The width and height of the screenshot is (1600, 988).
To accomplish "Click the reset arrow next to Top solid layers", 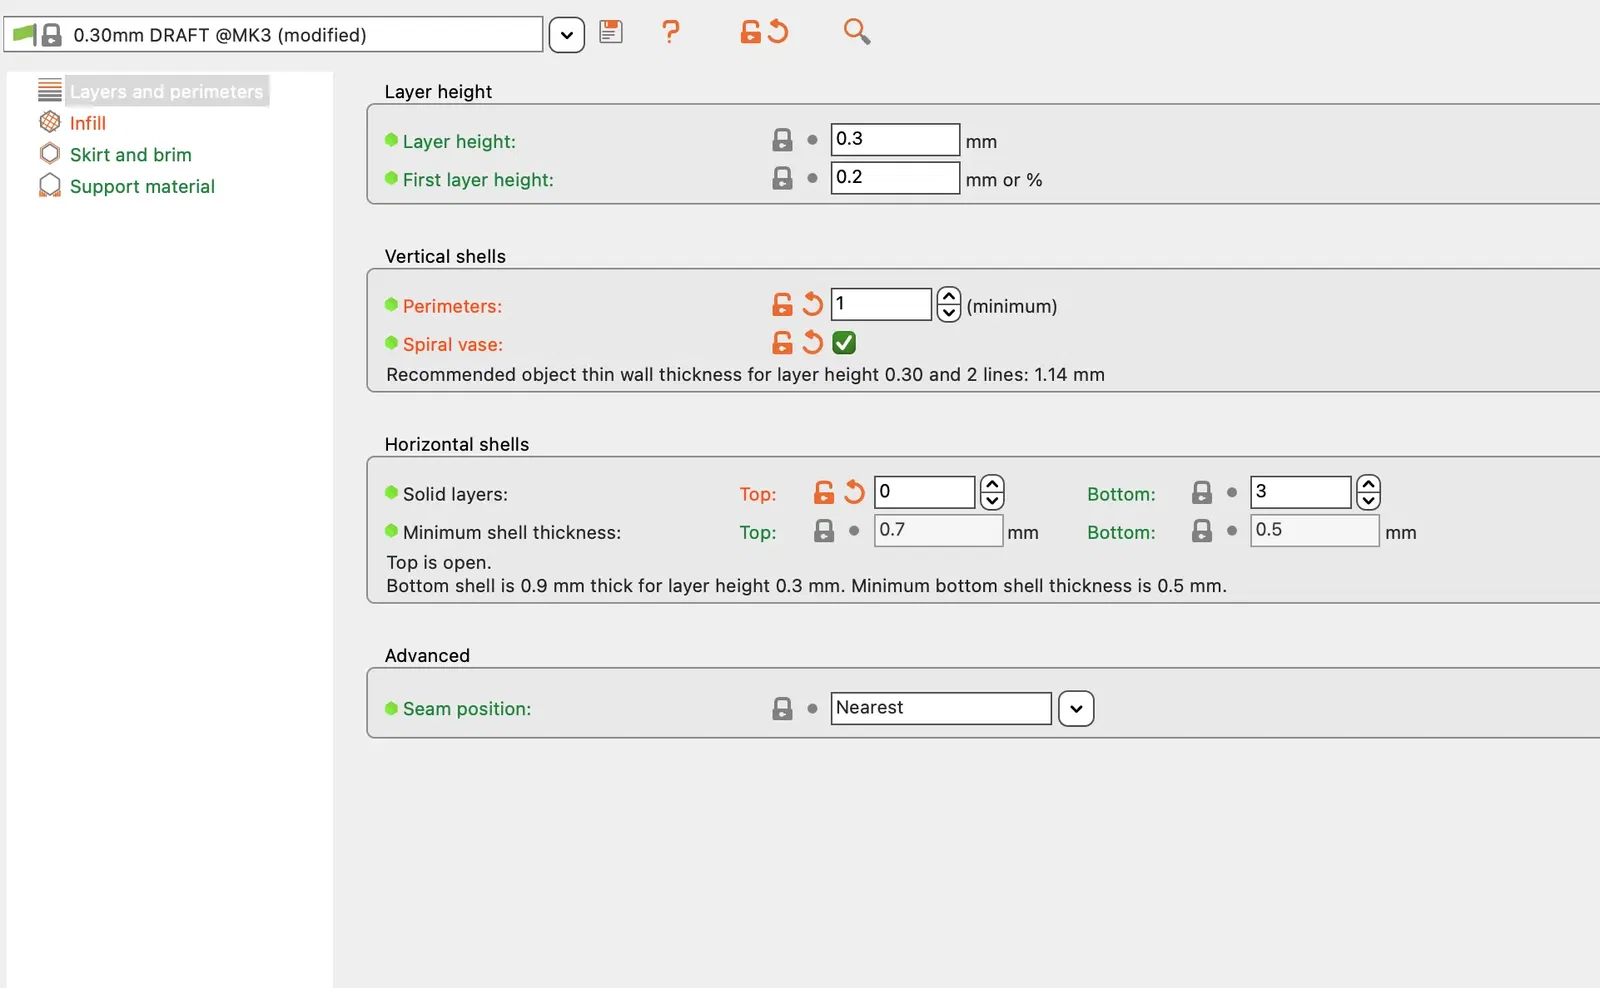I will (x=854, y=492).
